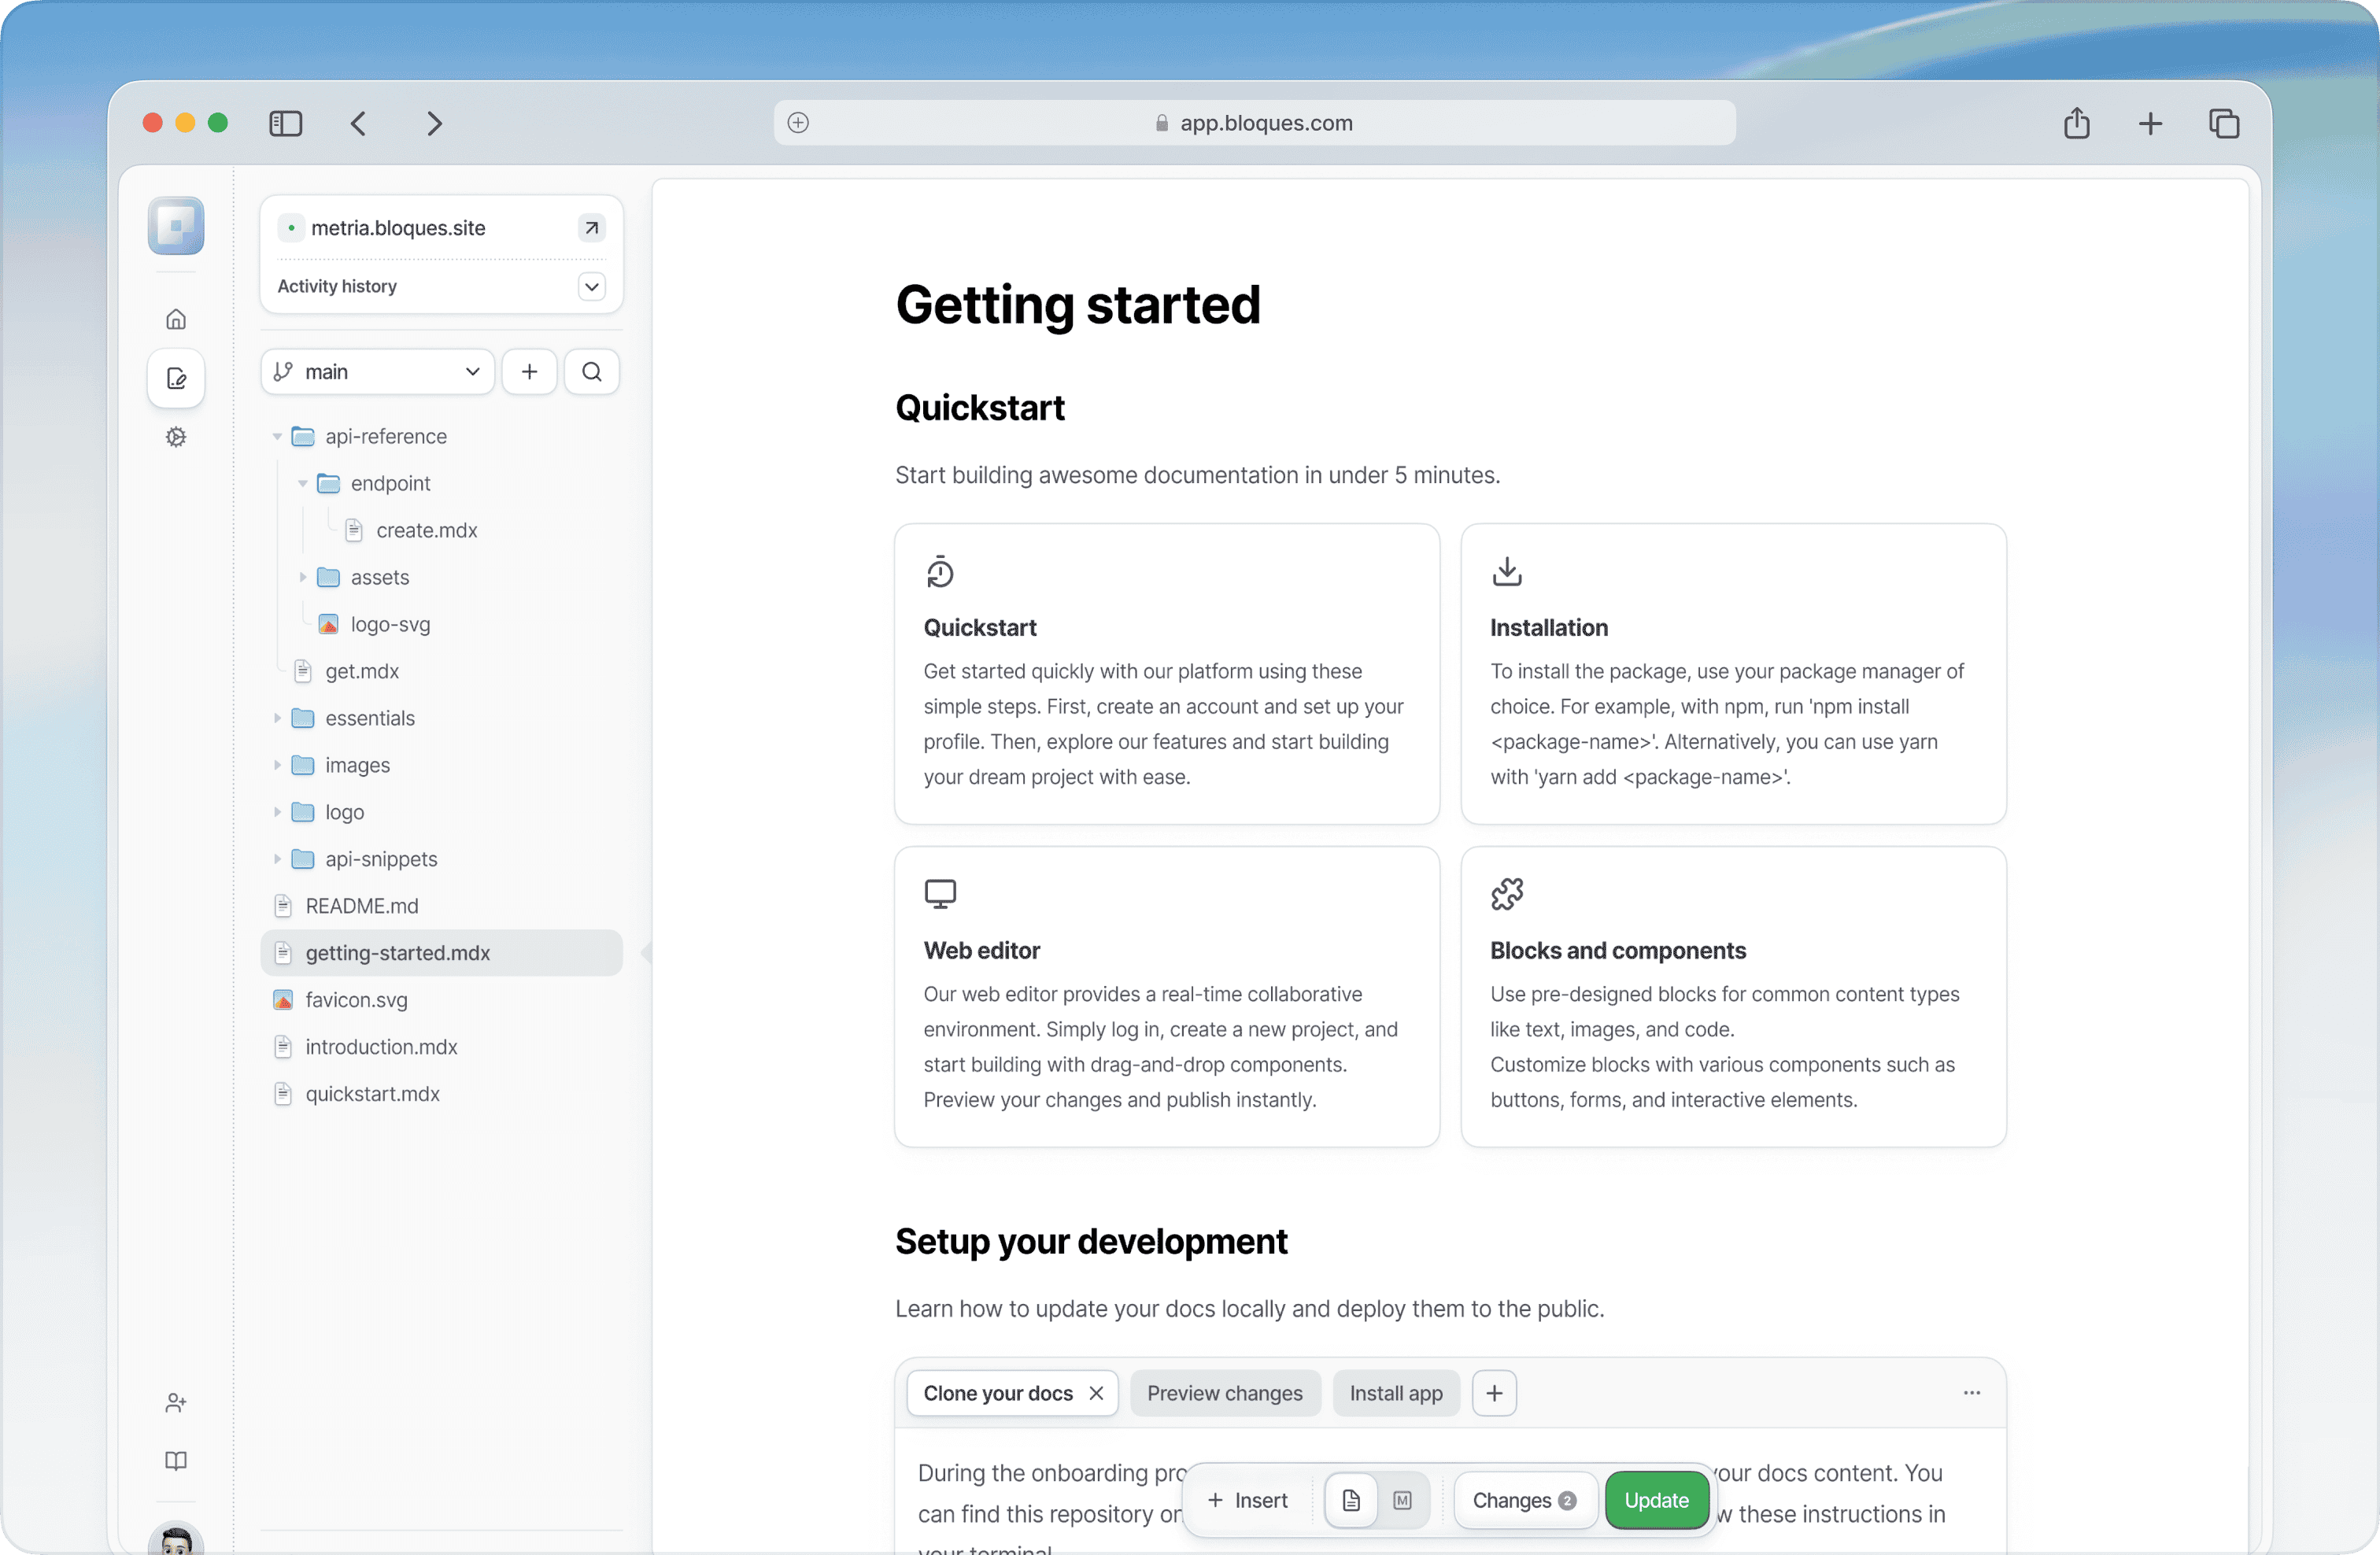Switch to the Preview changes tab
The height and width of the screenshot is (1555, 2380).
[x=1226, y=1392]
